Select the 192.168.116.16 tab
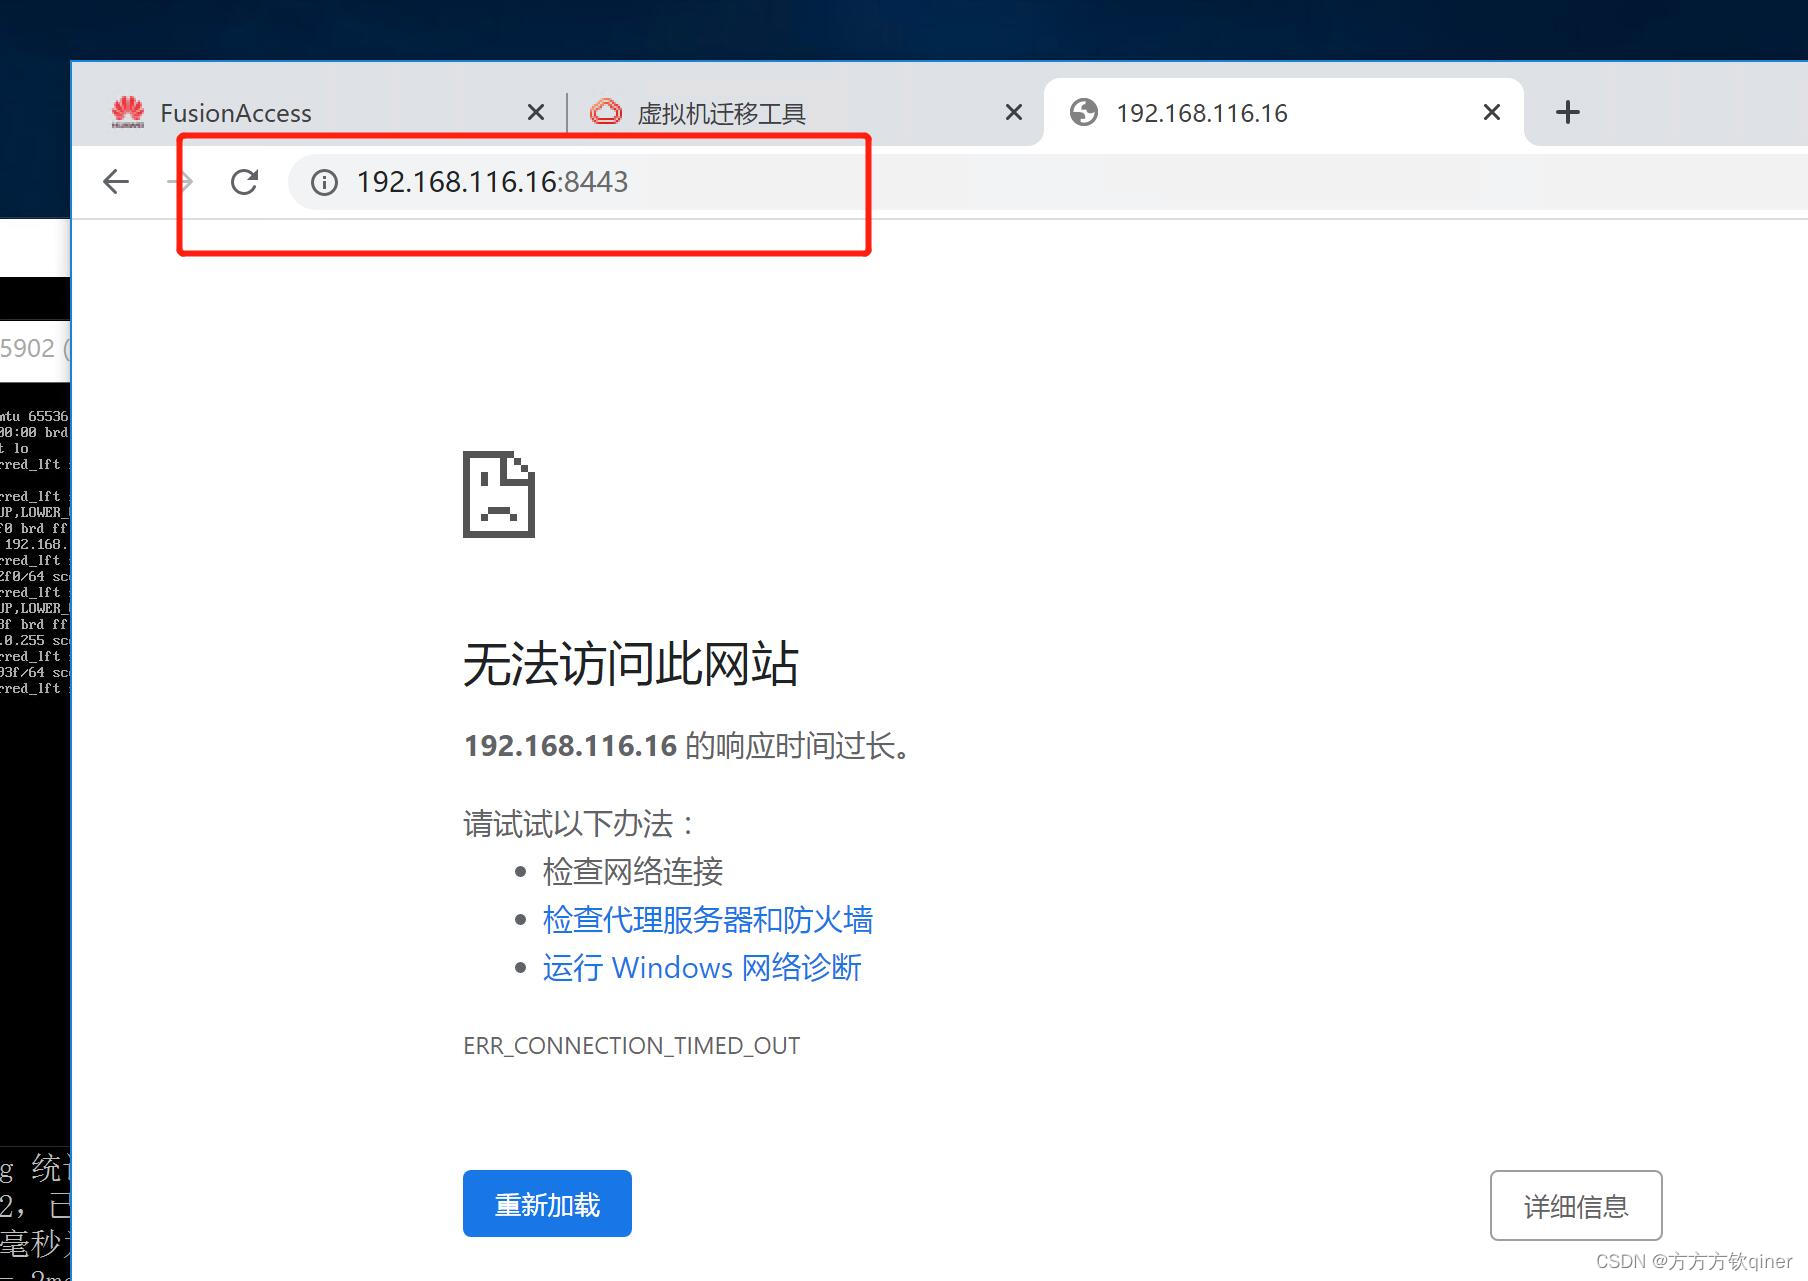 (x=1283, y=113)
